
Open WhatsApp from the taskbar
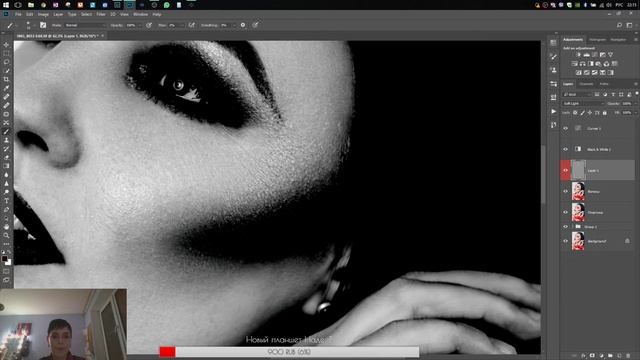[167, 5]
